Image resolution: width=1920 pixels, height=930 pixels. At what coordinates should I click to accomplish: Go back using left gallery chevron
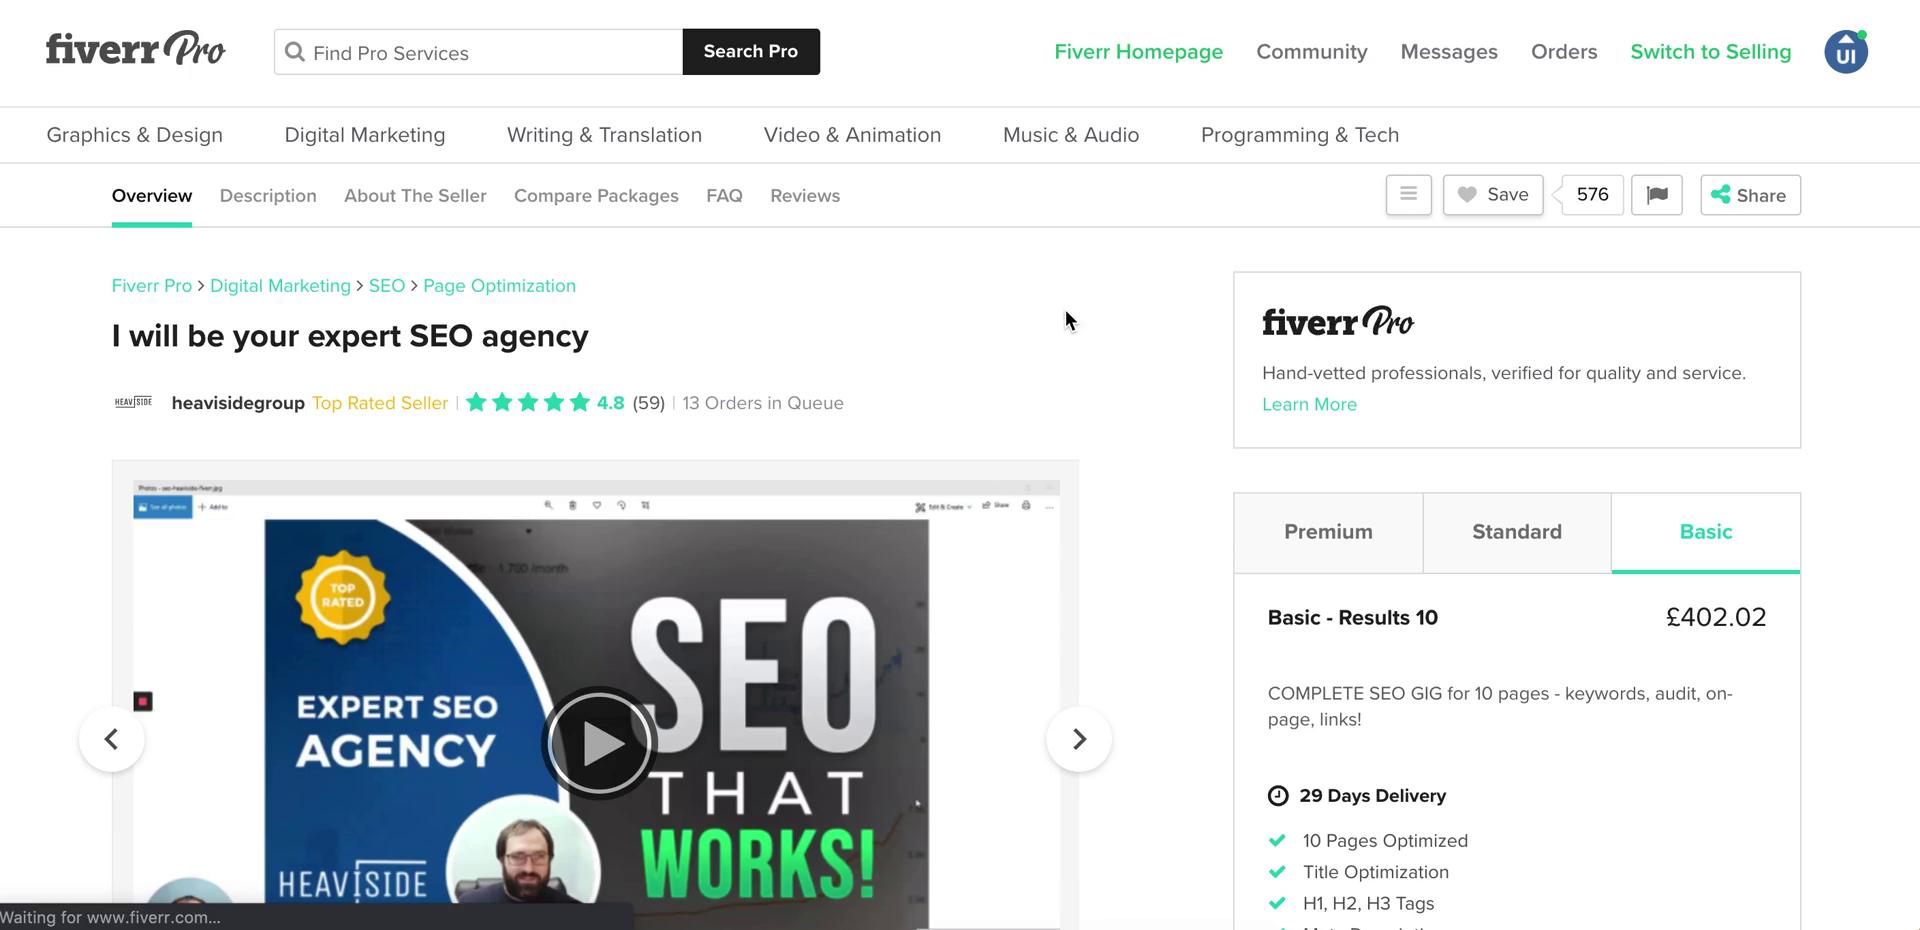click(111, 739)
